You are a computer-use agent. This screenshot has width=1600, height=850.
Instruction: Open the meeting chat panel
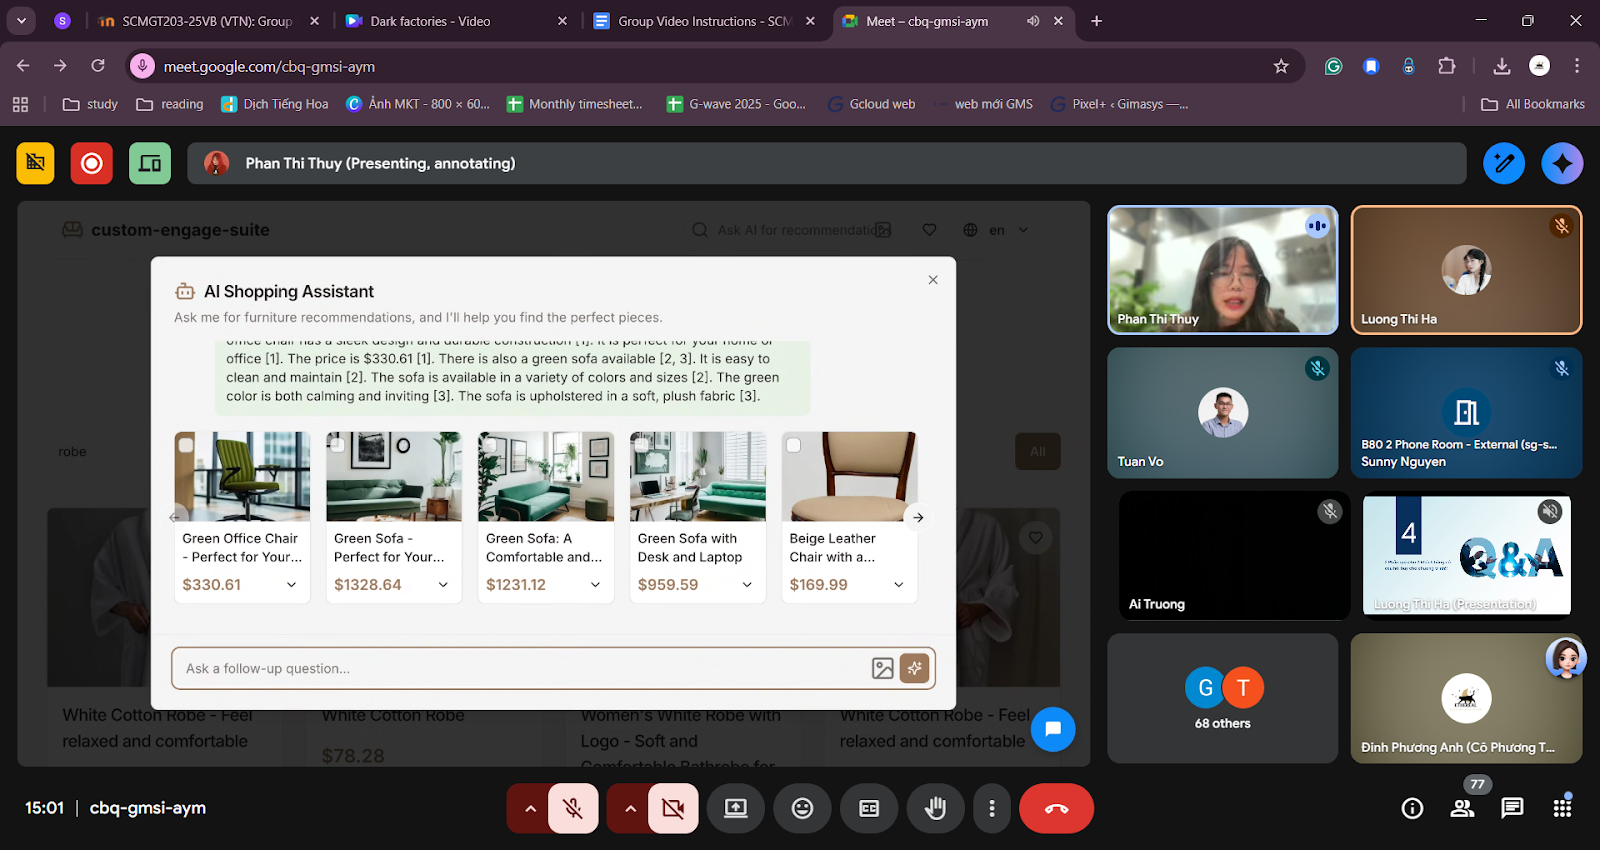click(x=1512, y=808)
